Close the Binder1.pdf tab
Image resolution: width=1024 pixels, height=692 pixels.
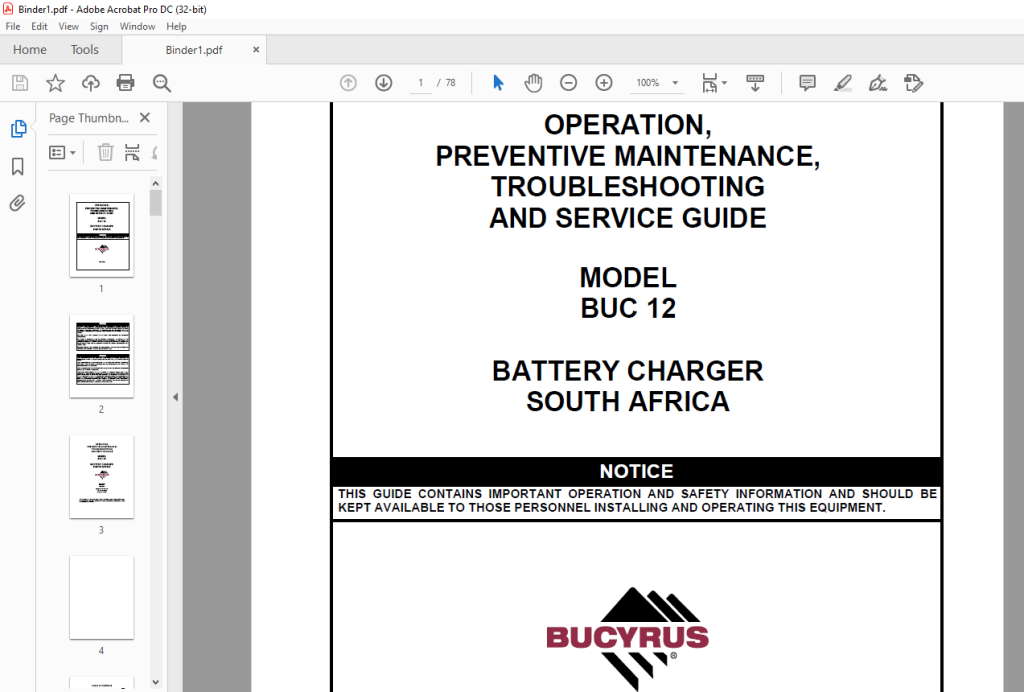(256, 50)
